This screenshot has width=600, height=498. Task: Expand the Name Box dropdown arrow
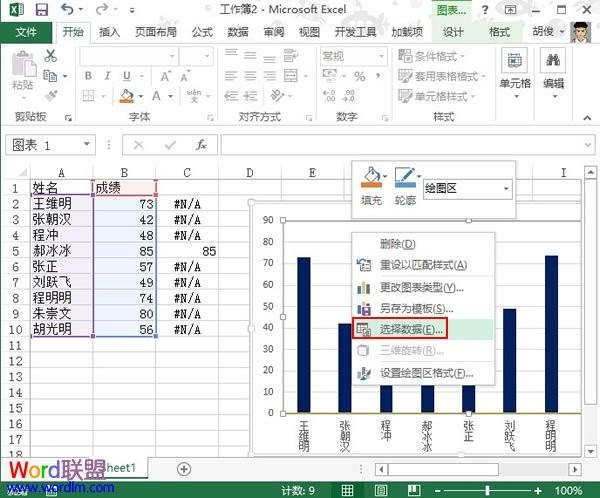tap(87, 145)
